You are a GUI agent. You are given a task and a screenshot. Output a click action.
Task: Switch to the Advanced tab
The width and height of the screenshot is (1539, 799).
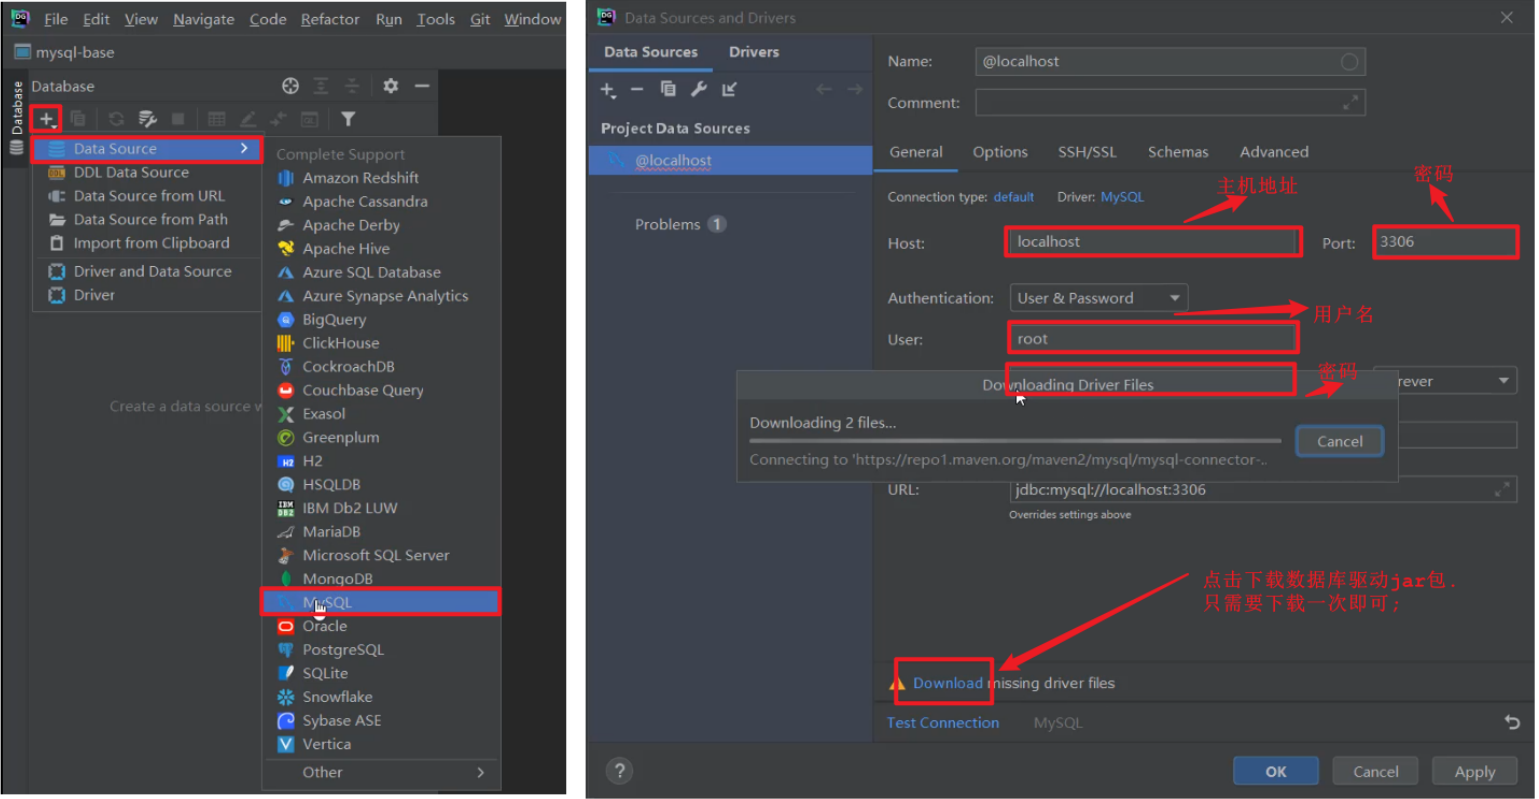1274,152
